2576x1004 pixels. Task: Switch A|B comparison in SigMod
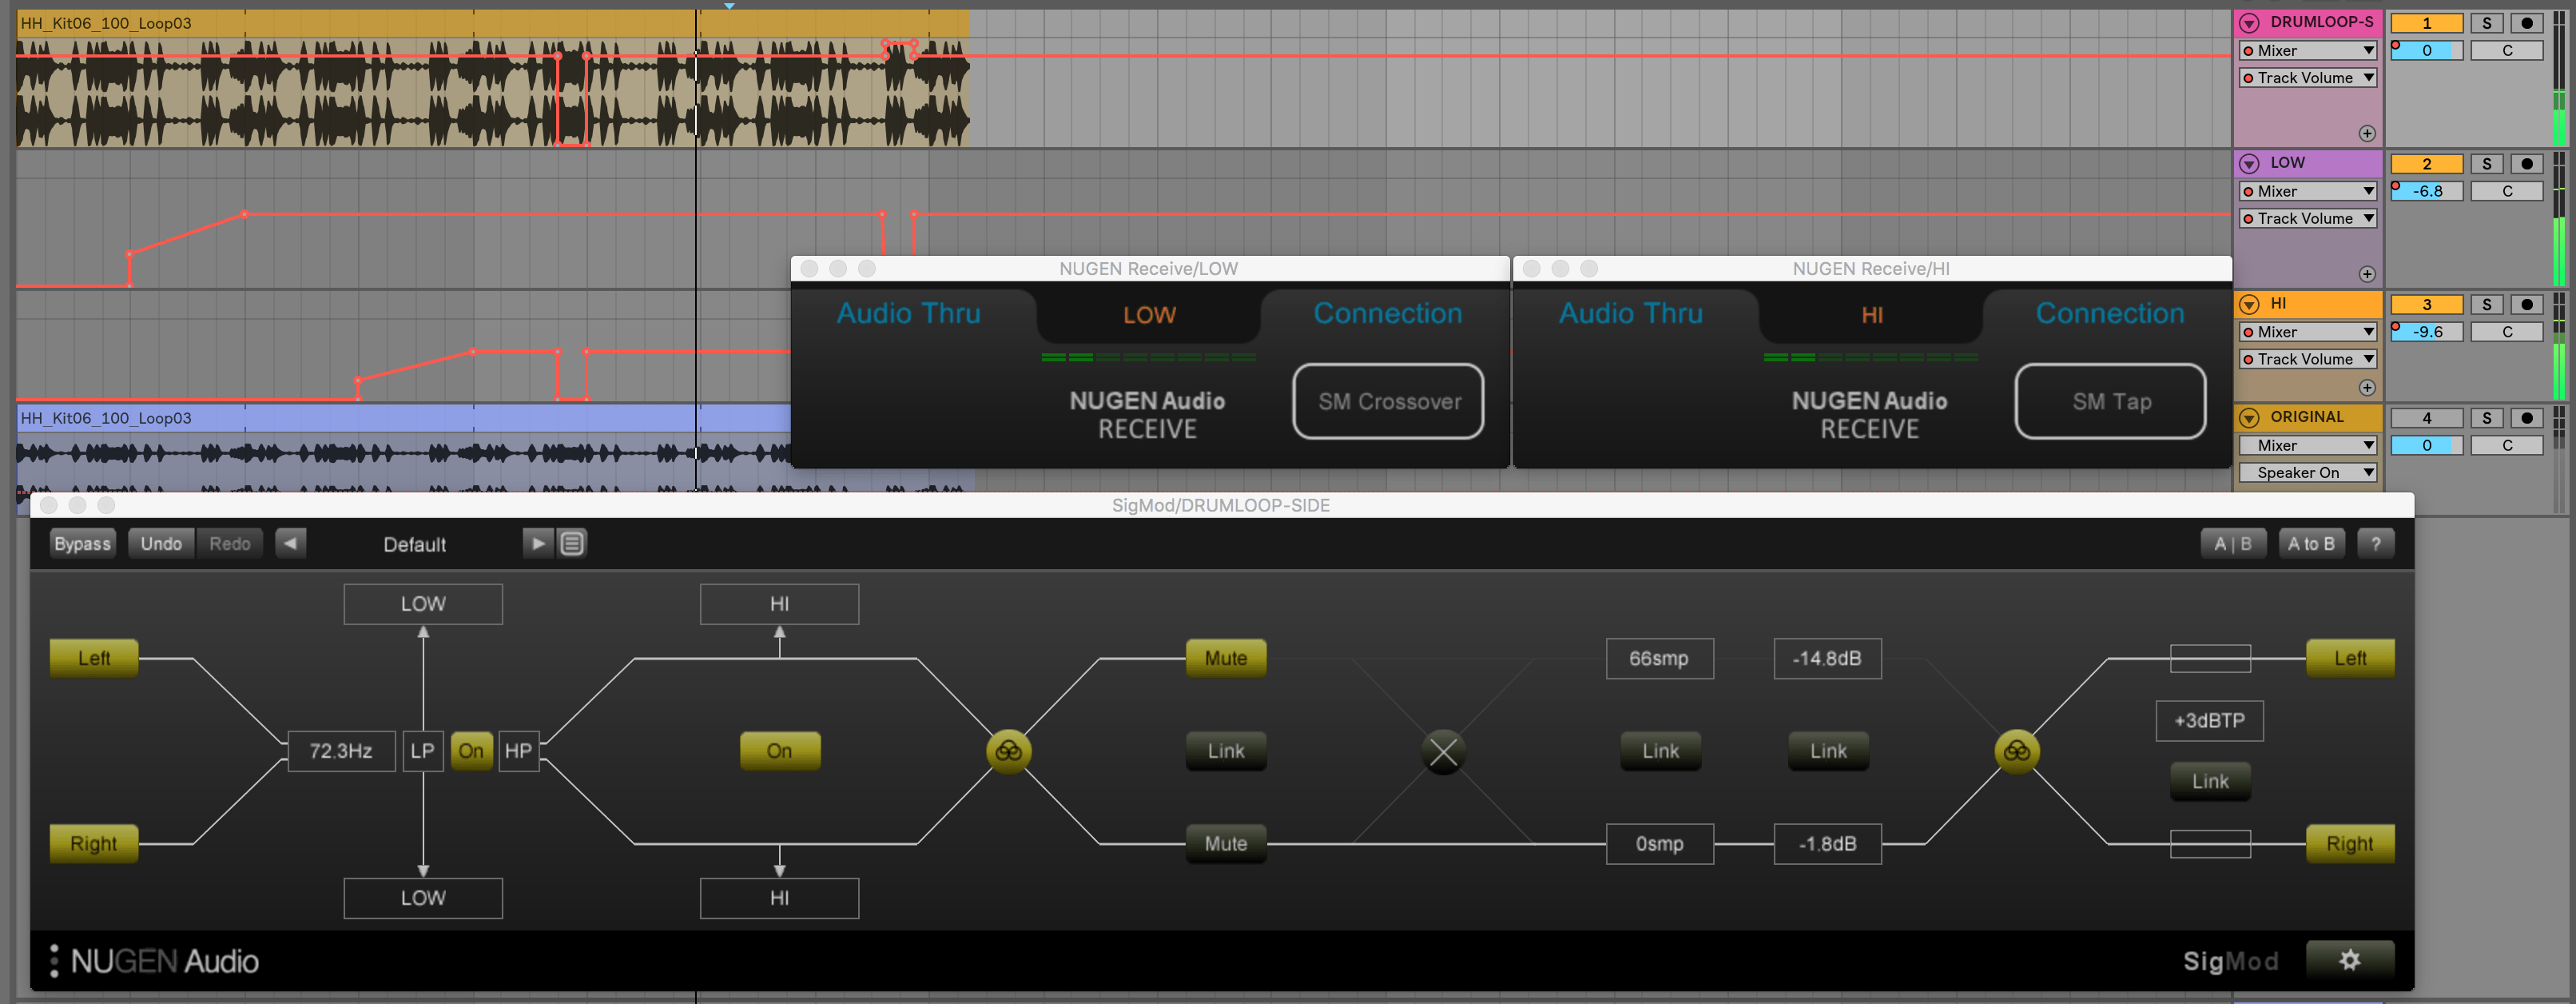coord(2232,544)
